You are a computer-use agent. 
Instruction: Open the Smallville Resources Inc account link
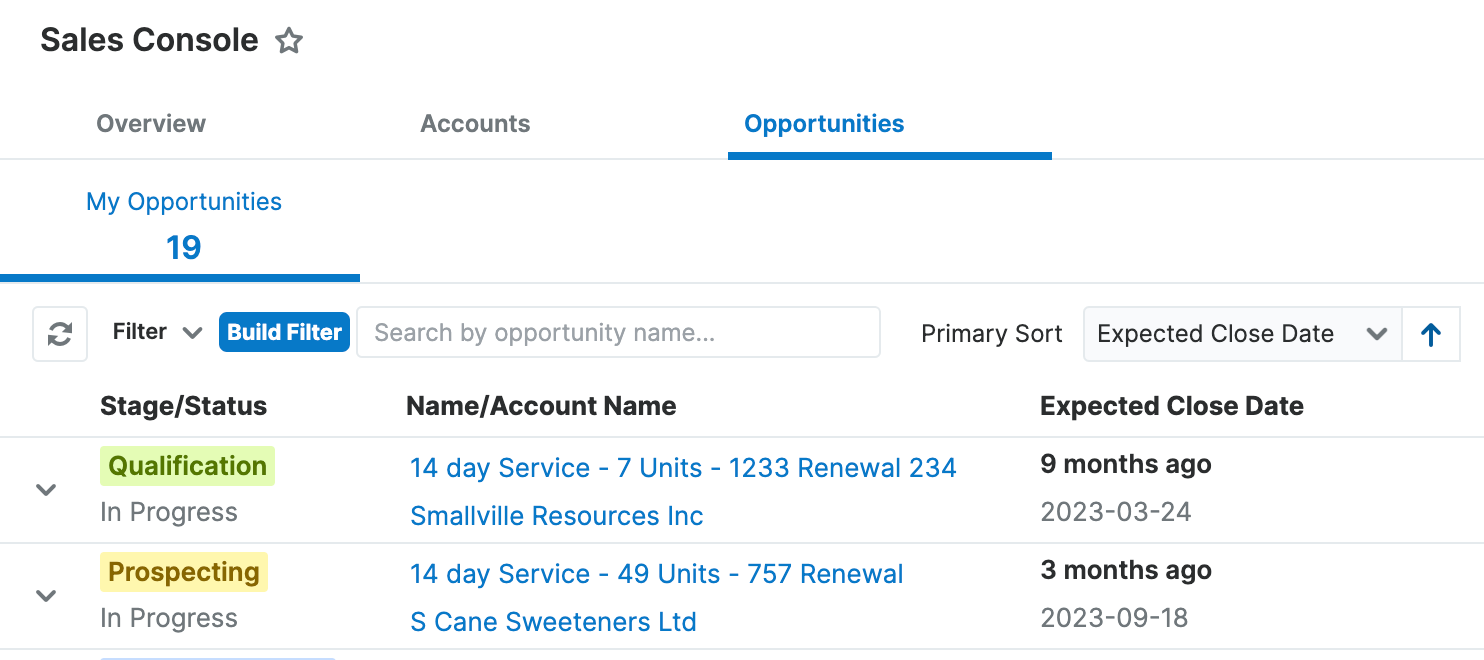pyautogui.click(x=557, y=516)
